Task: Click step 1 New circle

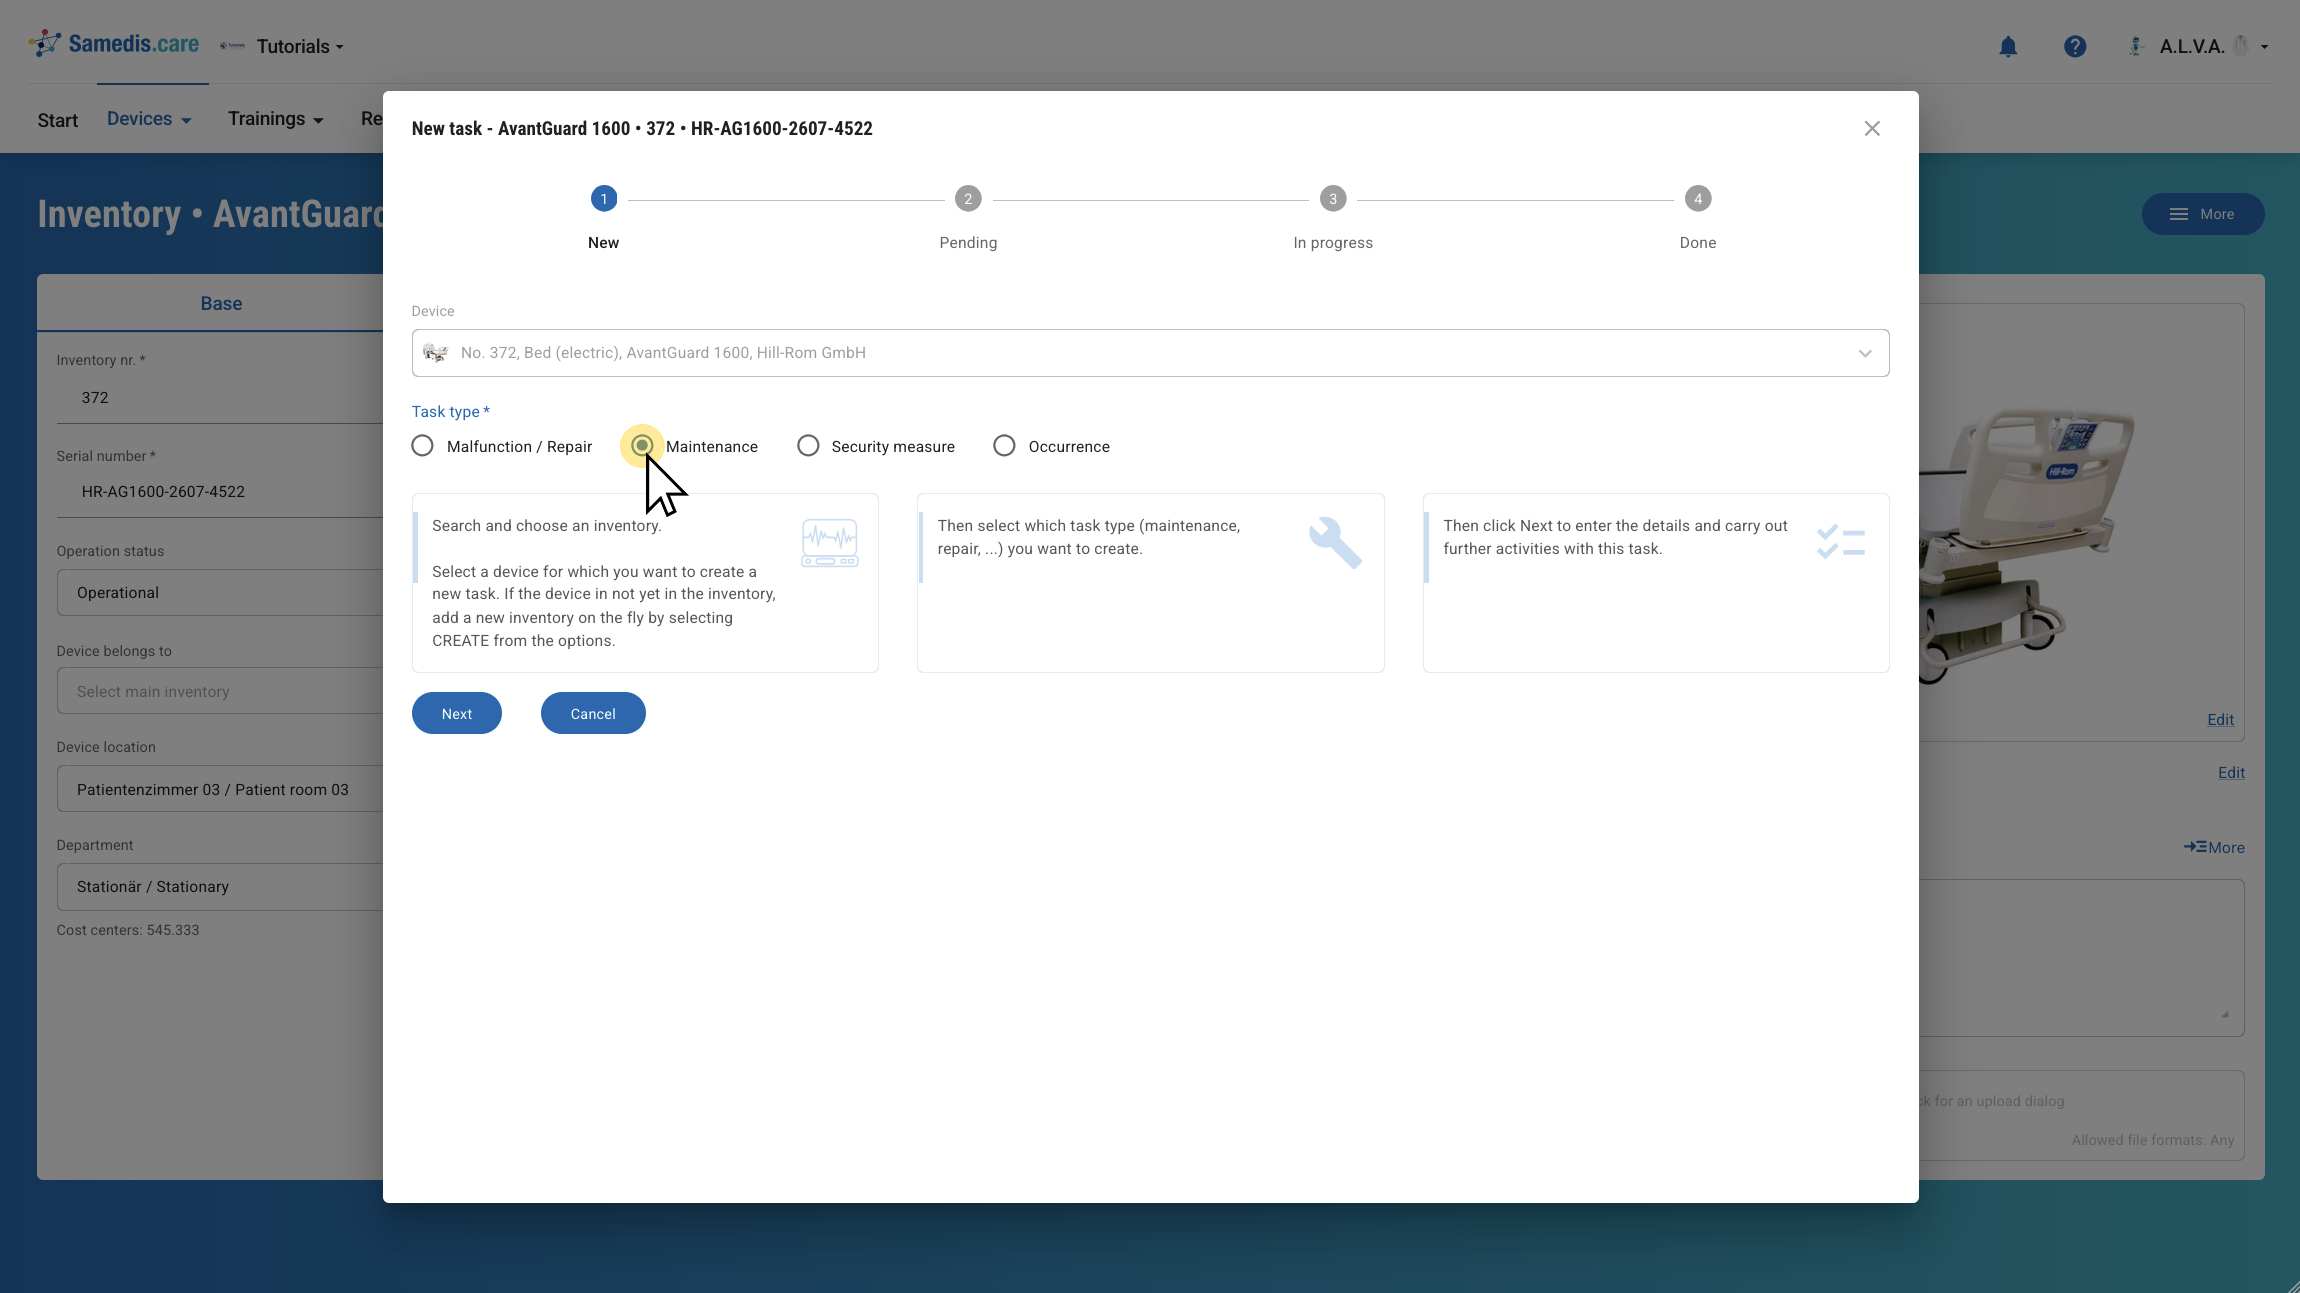Action: pos(604,199)
